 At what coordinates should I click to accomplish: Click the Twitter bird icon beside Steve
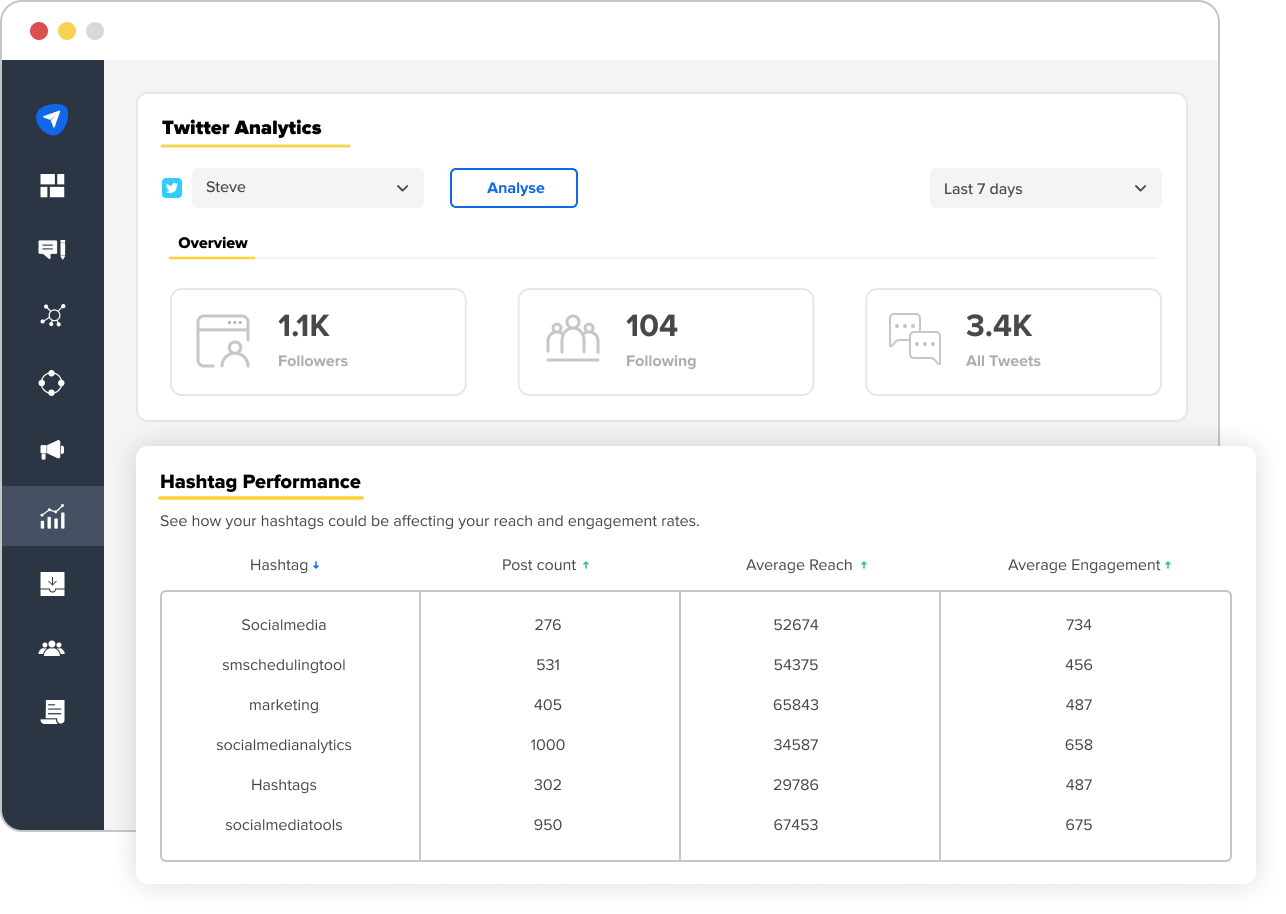tap(172, 188)
